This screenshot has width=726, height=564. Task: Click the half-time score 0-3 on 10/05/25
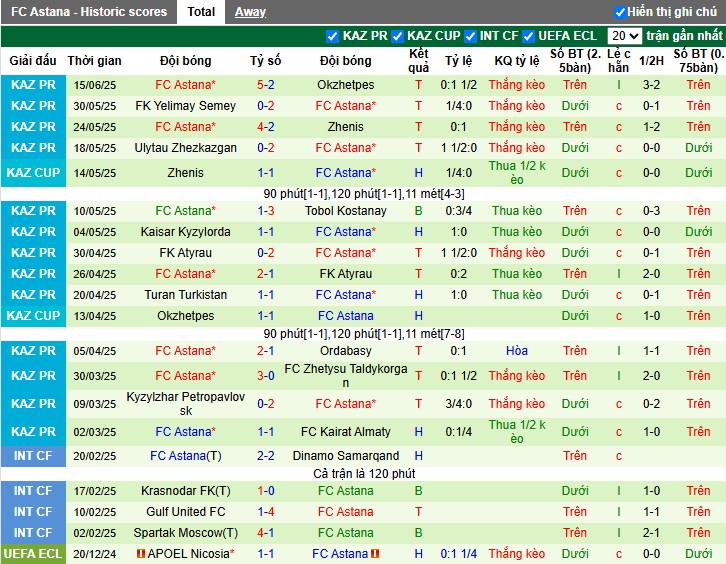click(x=651, y=211)
